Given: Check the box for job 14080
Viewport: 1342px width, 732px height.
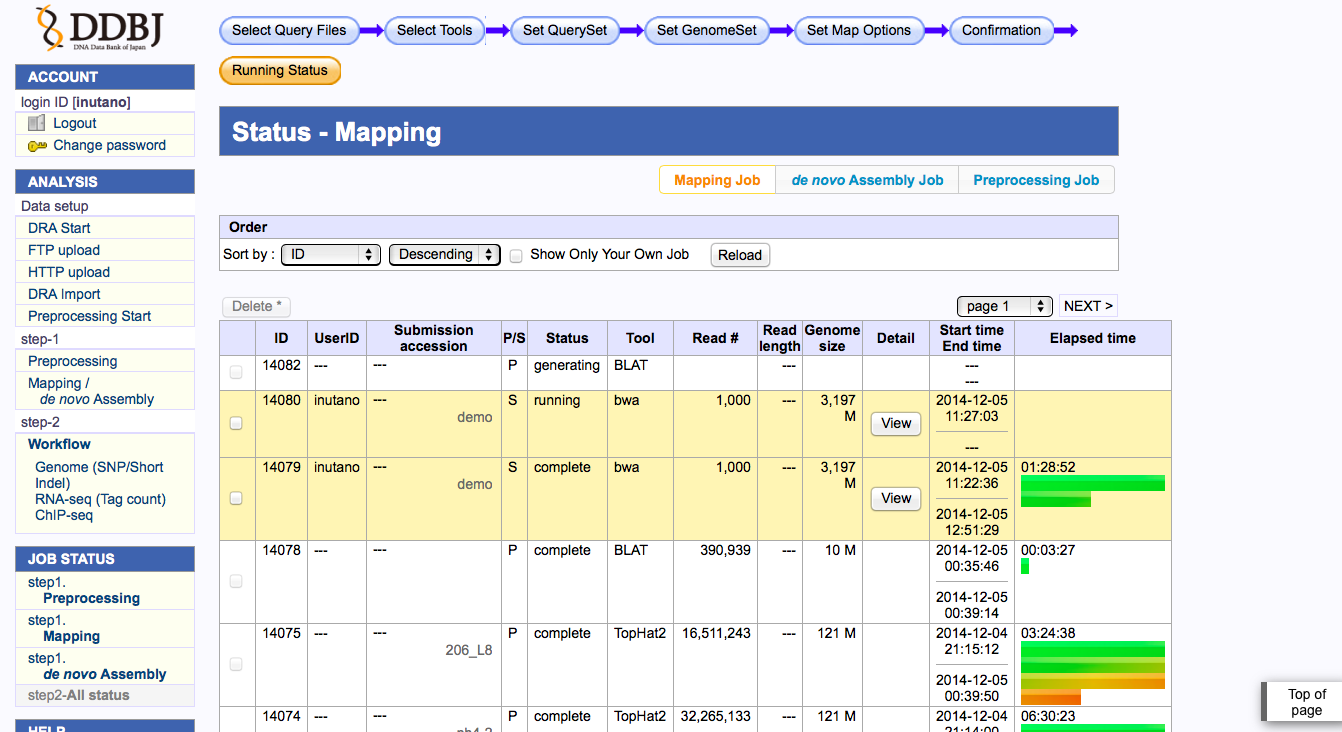Looking at the screenshot, I should 236,423.
